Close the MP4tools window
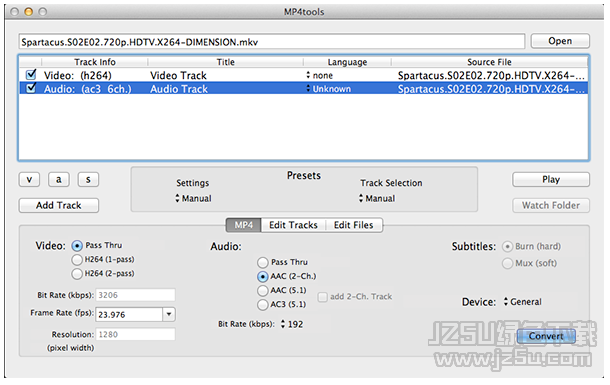 coord(14,12)
